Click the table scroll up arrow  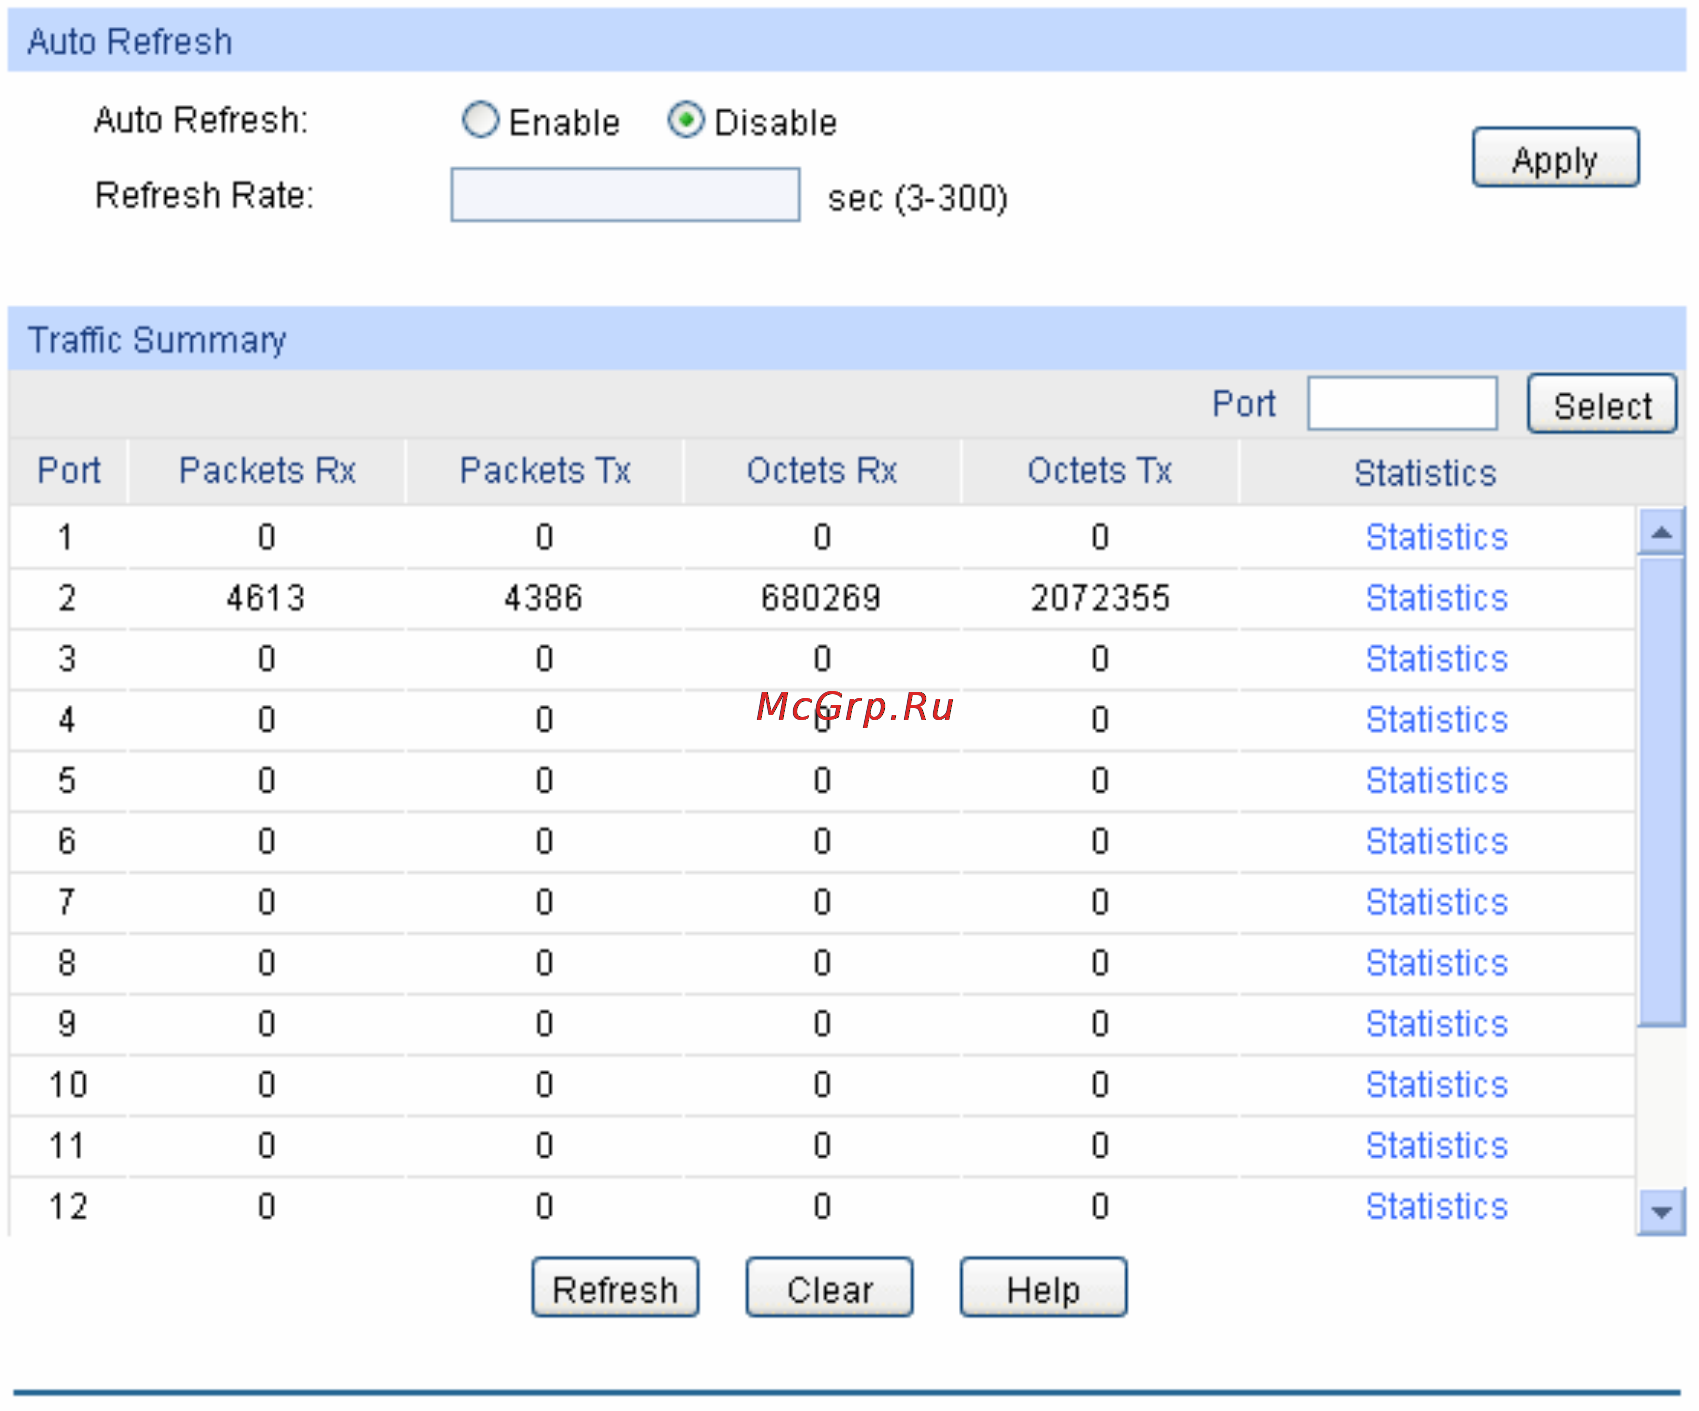coord(1661,532)
